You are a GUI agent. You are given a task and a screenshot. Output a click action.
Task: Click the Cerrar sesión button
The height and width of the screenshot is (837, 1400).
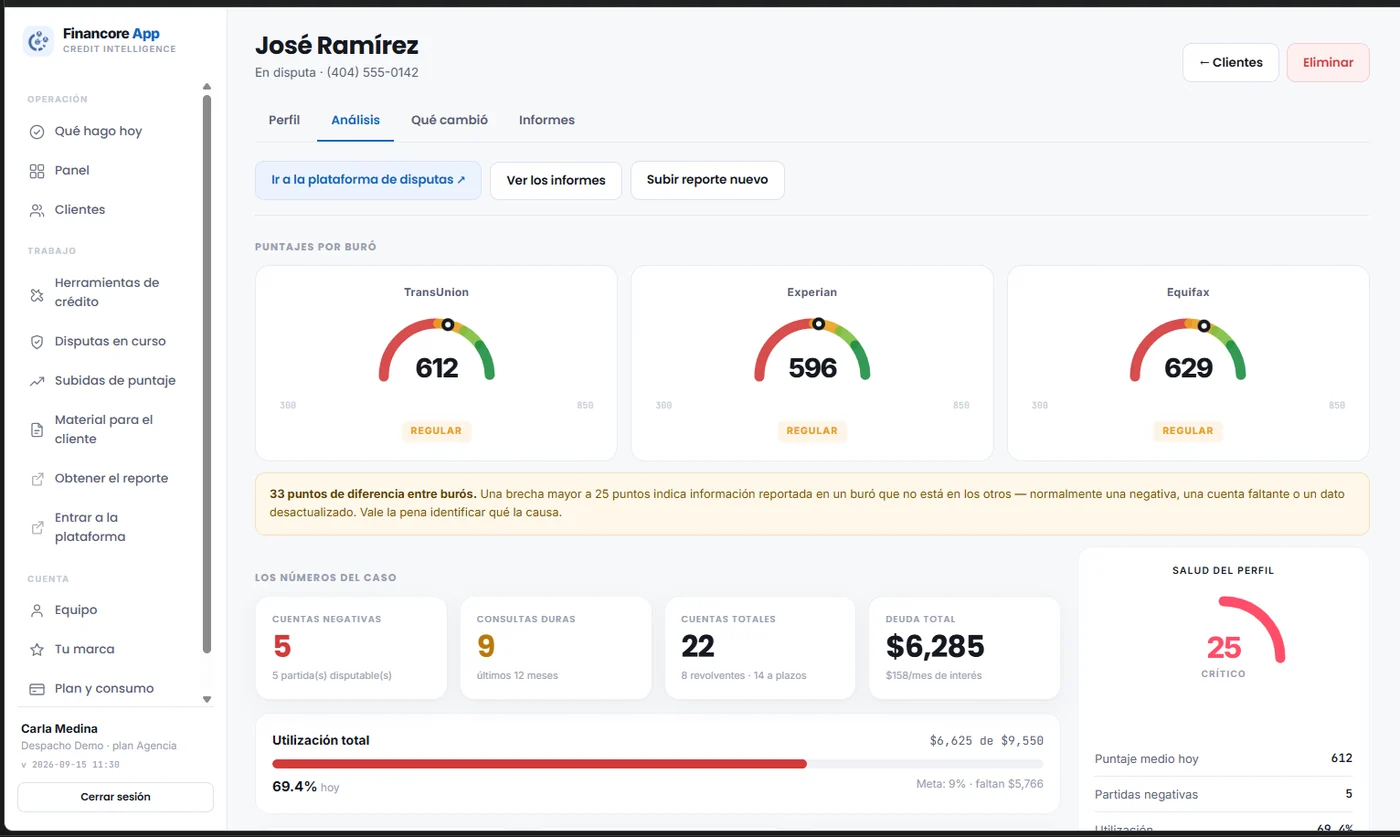click(115, 797)
